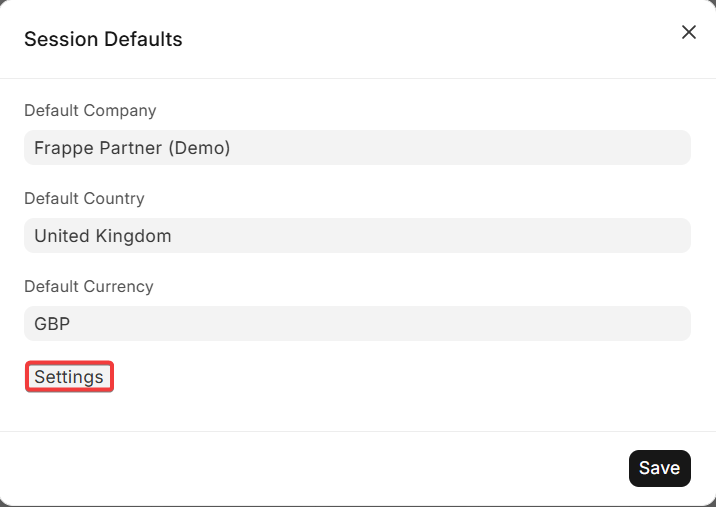Save the session defaults

[x=659, y=468]
